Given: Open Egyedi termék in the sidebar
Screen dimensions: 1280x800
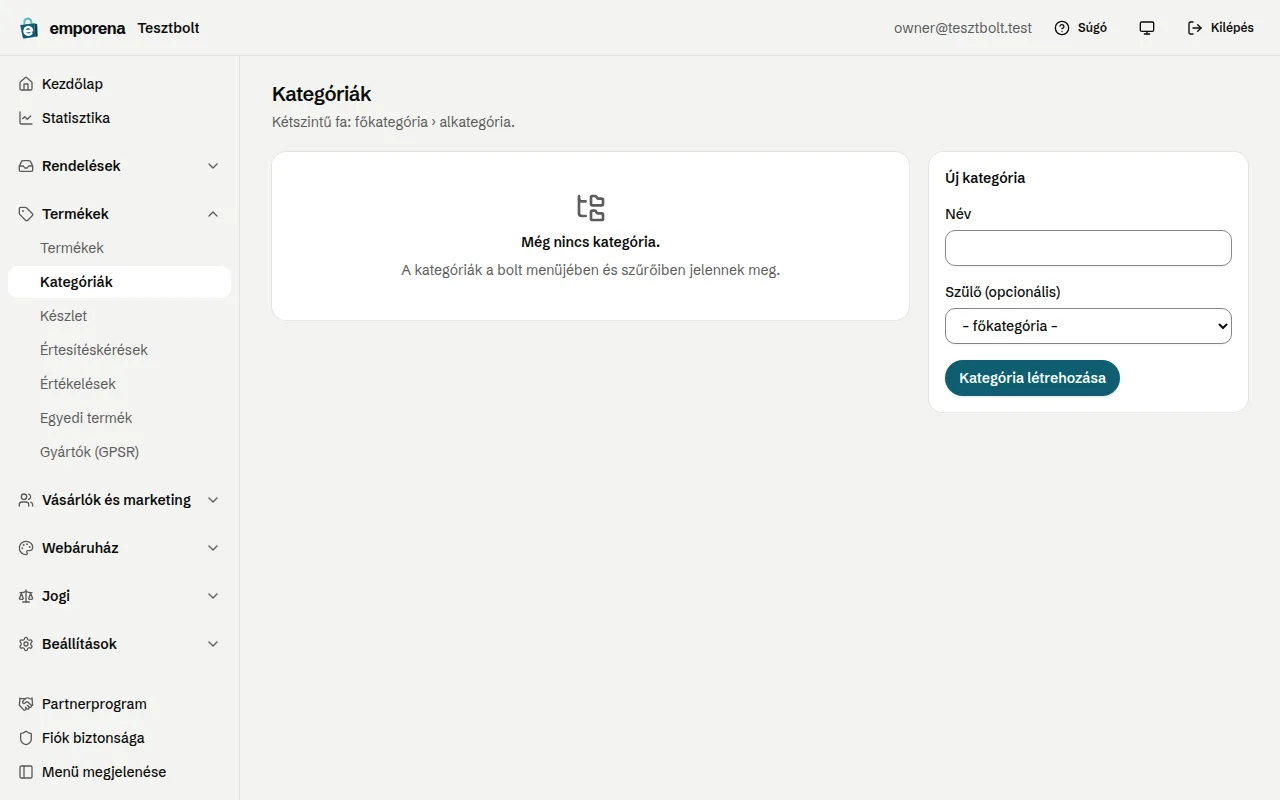Looking at the screenshot, I should [120, 418].
